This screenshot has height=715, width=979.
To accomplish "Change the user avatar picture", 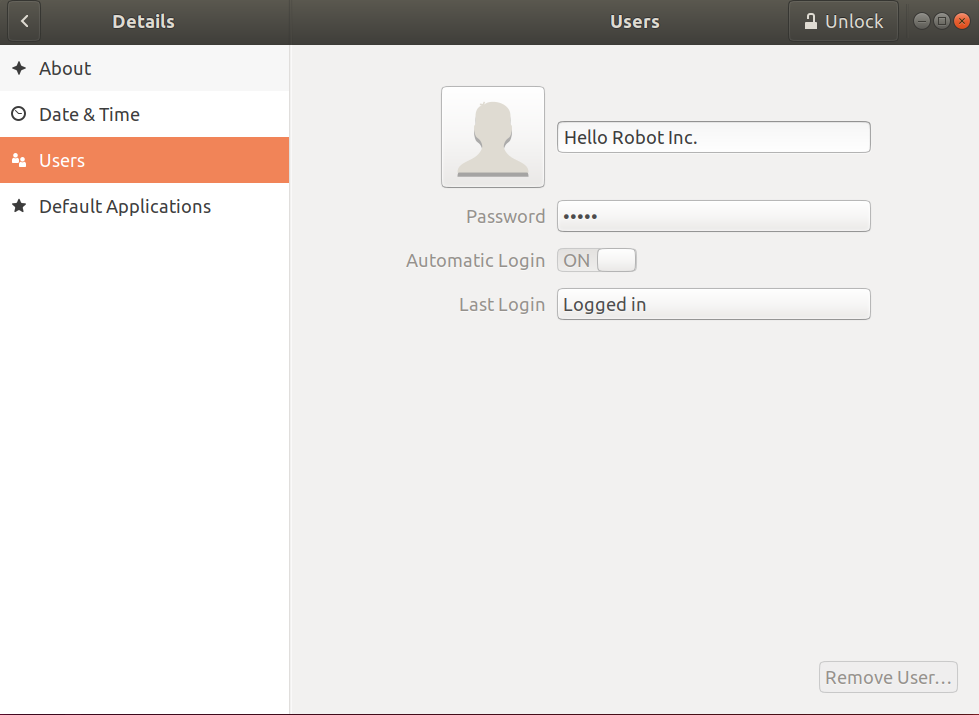I will click(492, 137).
